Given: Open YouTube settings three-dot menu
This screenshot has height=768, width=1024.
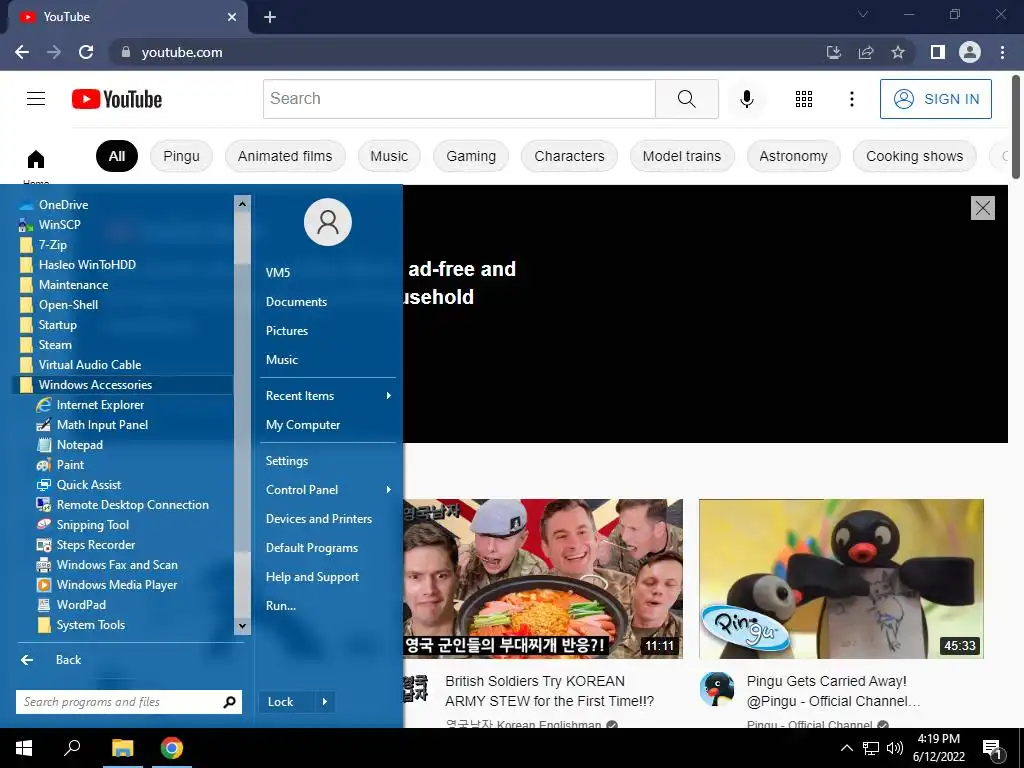Looking at the screenshot, I should [851, 99].
